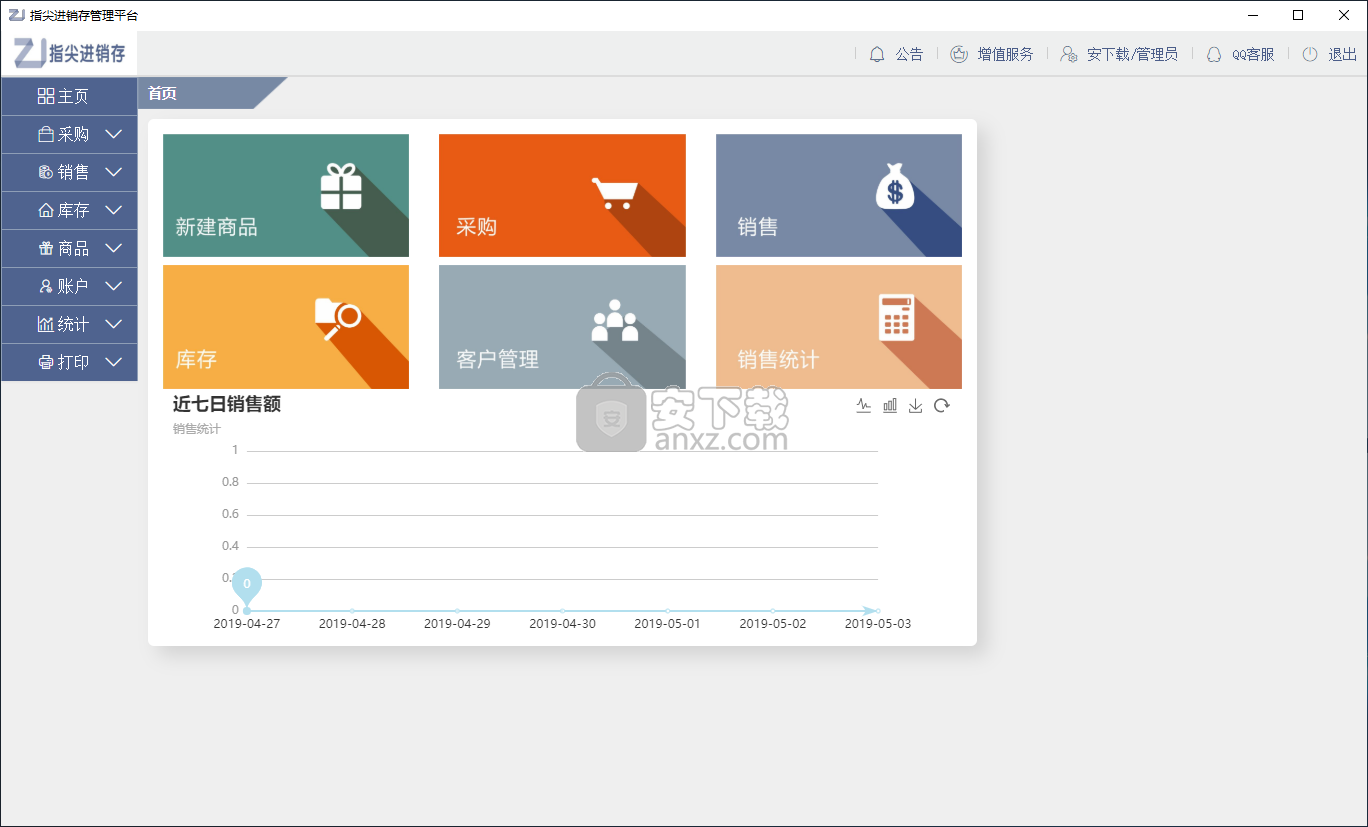The image size is (1368, 827).
Task: Open the 客户管理 tile
Action: pos(562,327)
